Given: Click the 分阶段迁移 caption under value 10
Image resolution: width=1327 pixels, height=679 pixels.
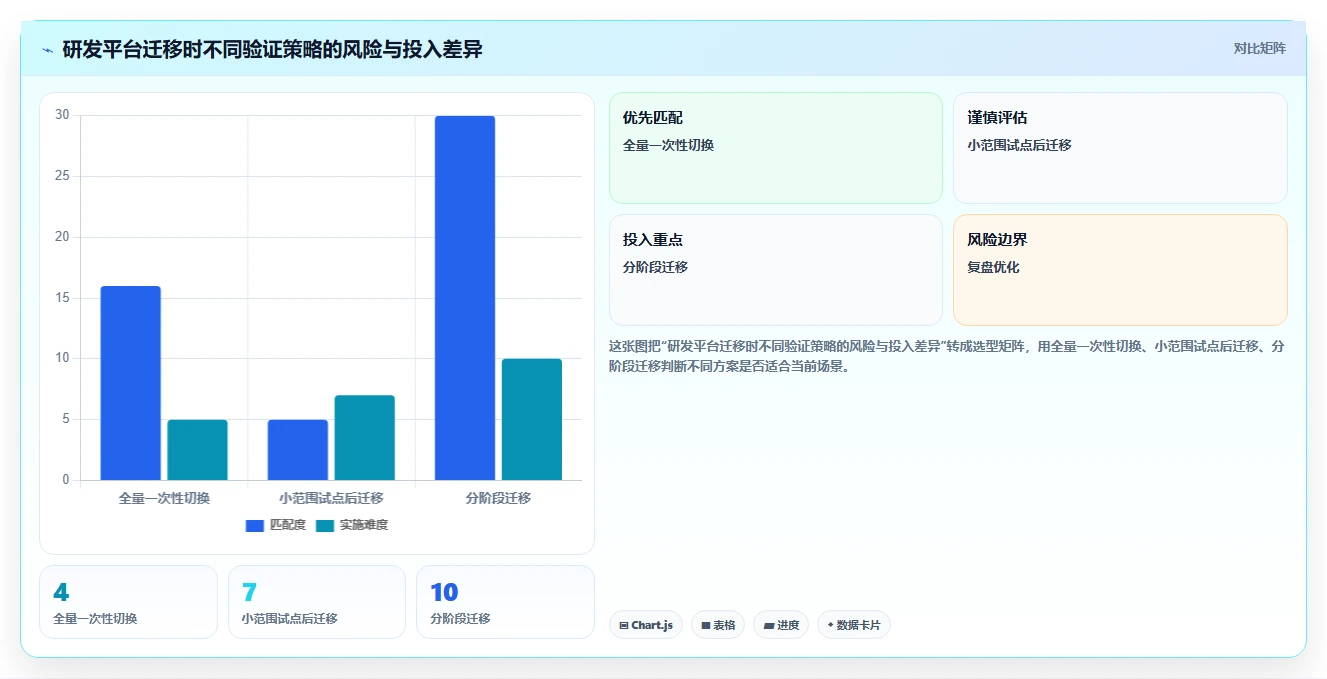Looking at the screenshot, I should tap(460, 618).
